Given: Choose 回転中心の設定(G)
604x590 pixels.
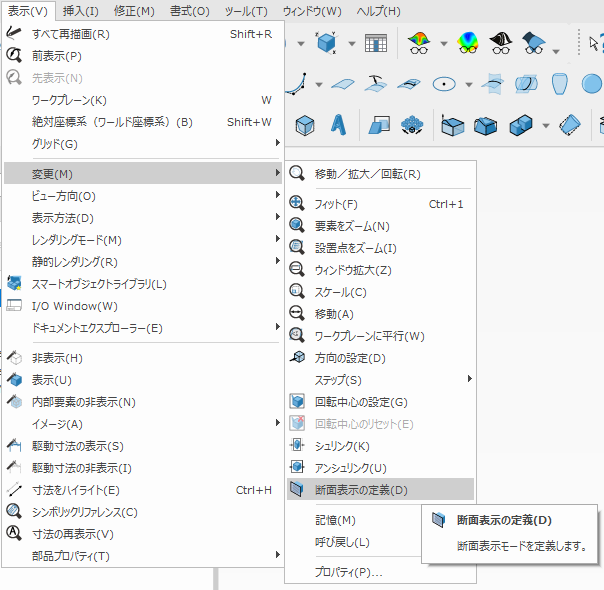Looking at the screenshot, I should coord(381,401).
